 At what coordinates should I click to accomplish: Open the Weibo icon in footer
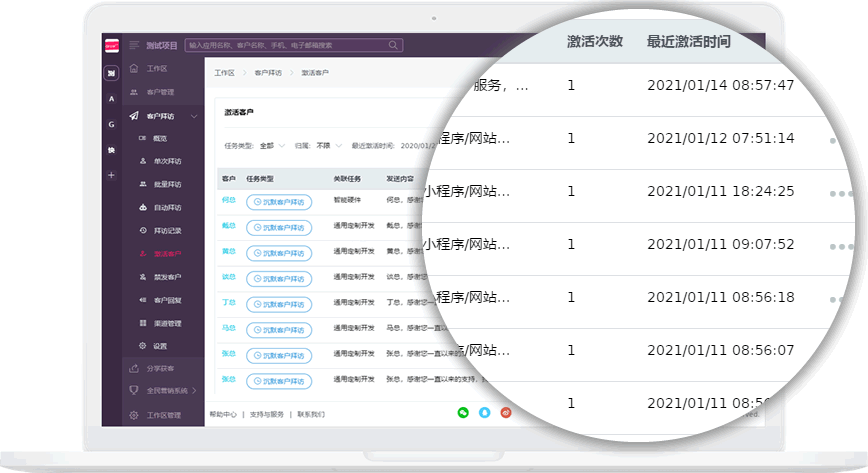(x=506, y=413)
